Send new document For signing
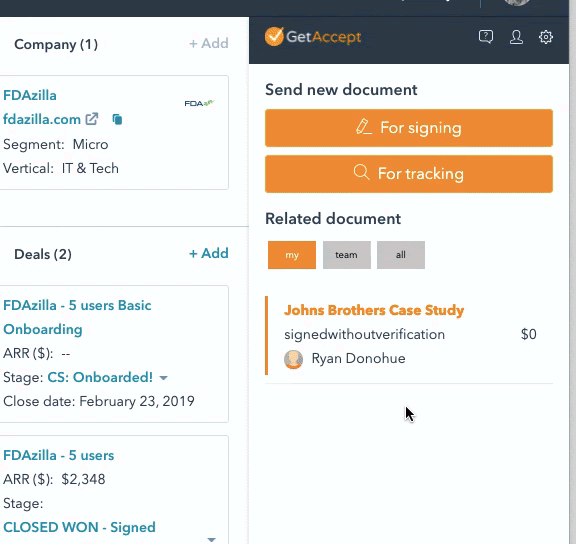This screenshot has width=576, height=544. (x=409, y=128)
